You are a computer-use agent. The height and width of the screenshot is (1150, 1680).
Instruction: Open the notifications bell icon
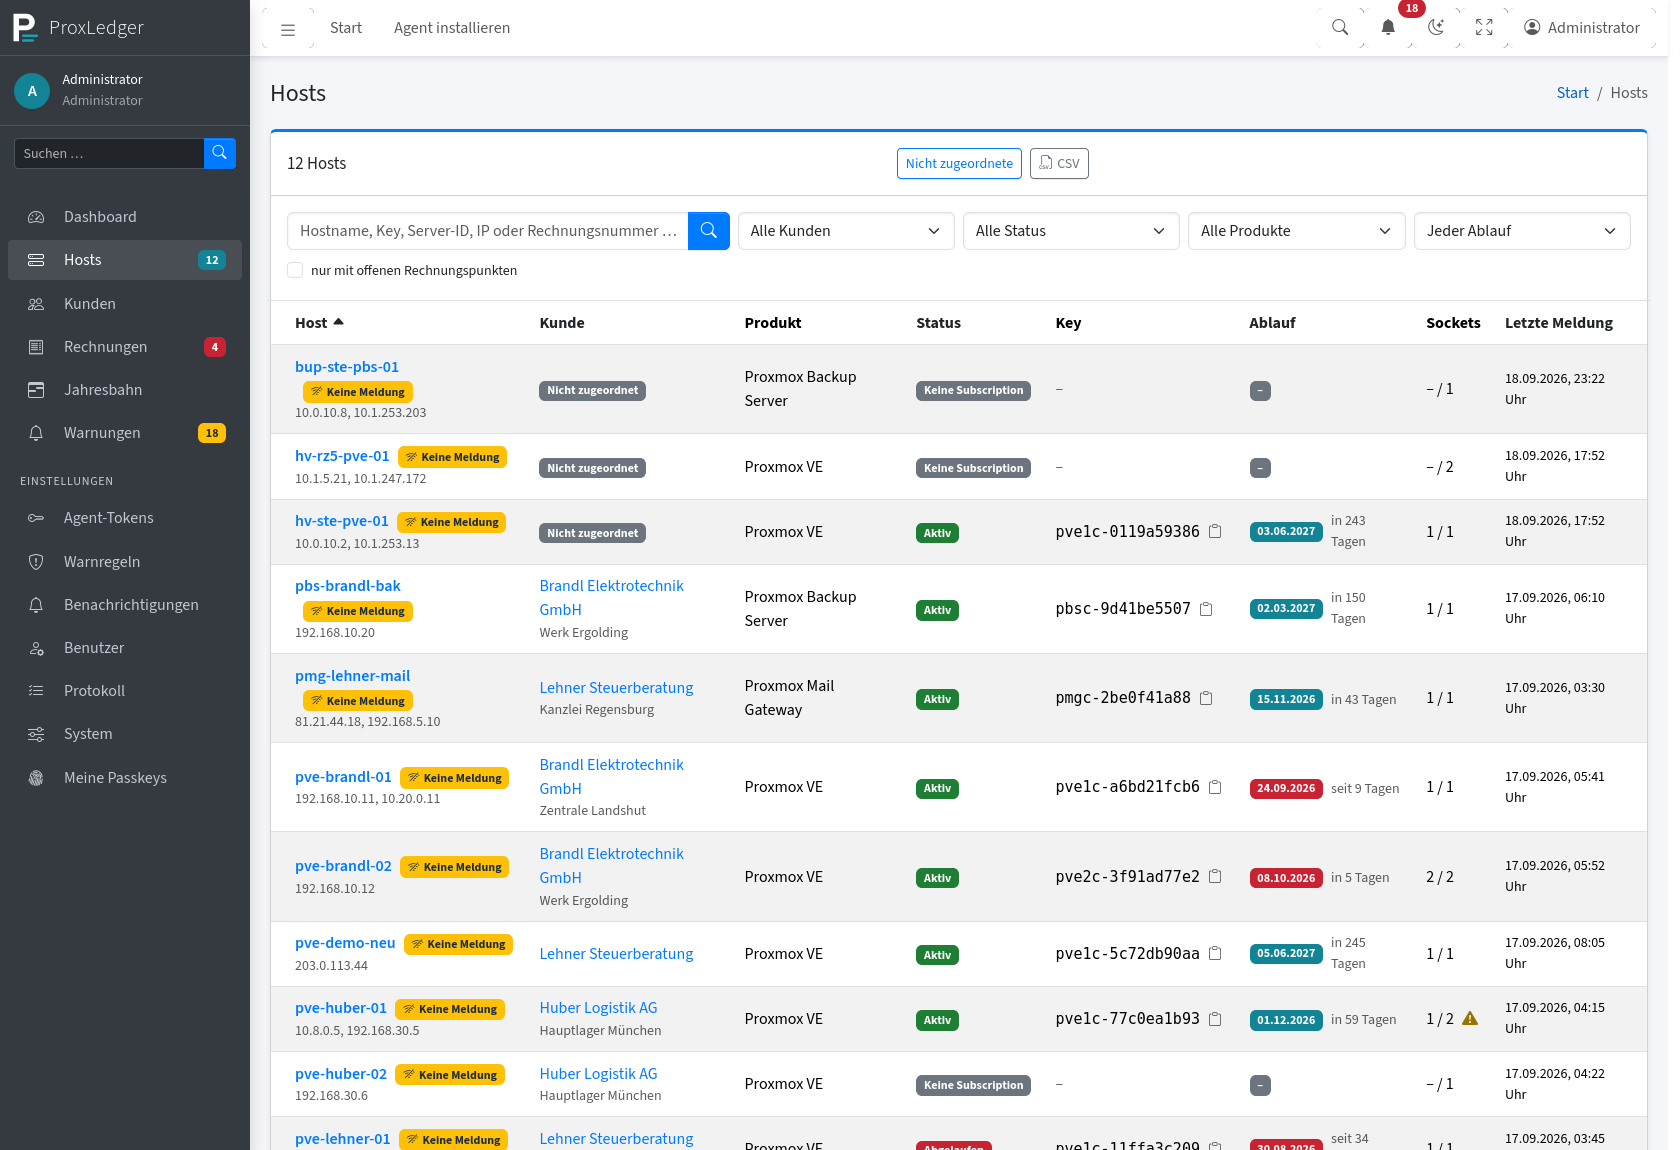[1388, 28]
